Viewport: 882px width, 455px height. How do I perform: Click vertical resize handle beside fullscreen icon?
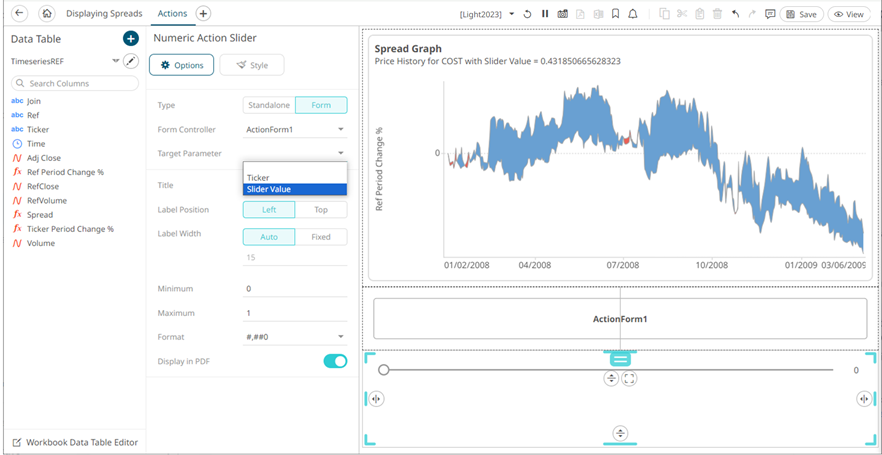(x=611, y=379)
